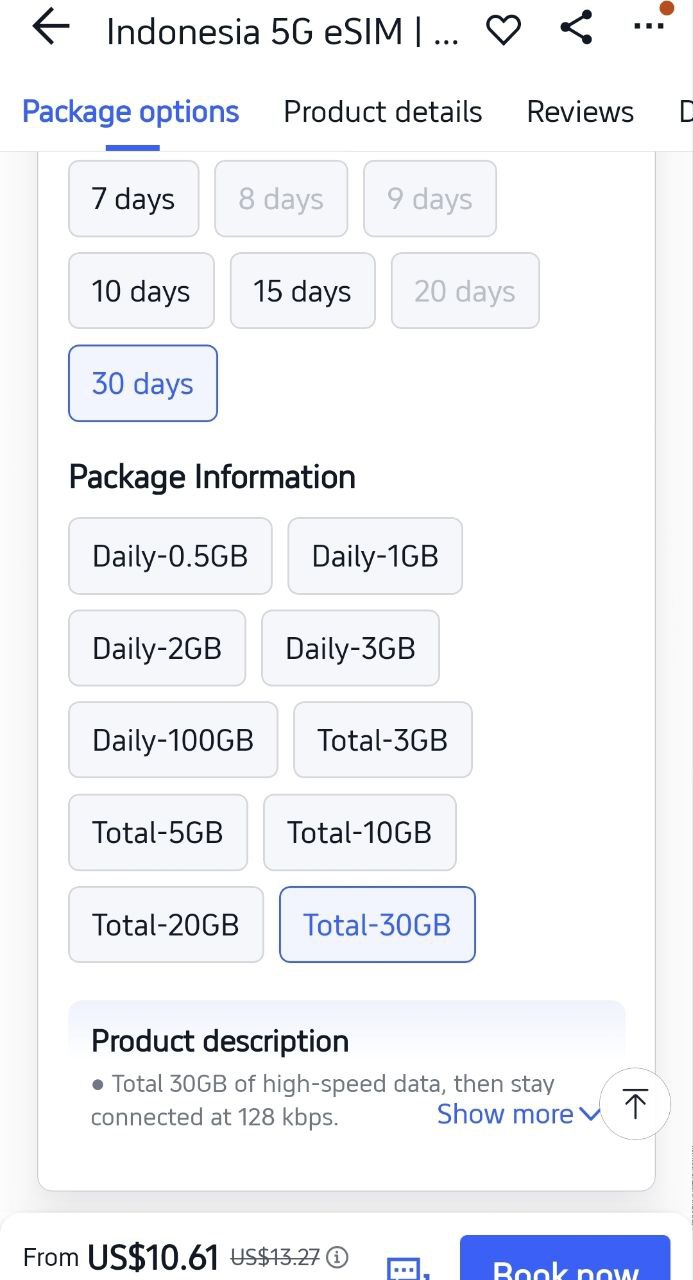Select the 10 days option

tap(141, 291)
